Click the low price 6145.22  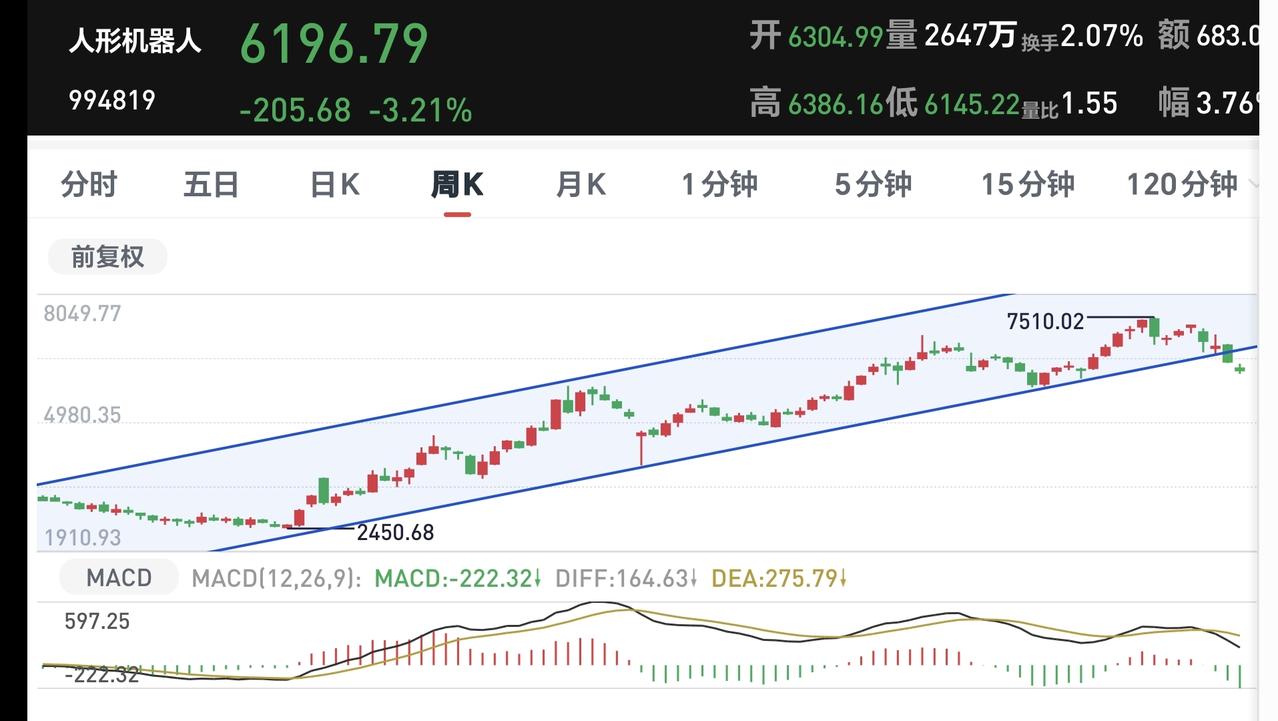[x=971, y=104]
